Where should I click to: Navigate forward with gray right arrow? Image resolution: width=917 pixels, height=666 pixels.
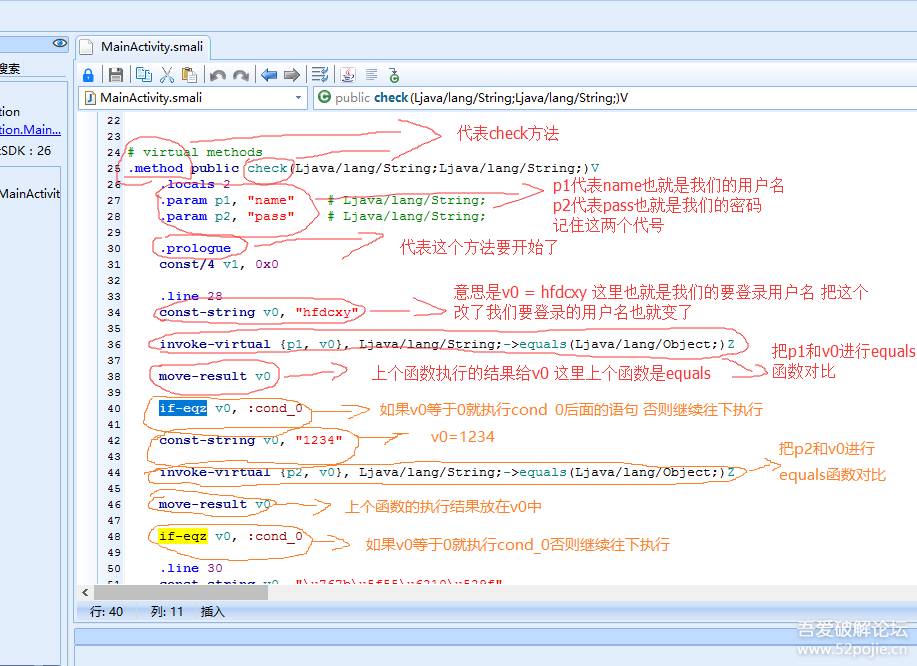[292, 75]
